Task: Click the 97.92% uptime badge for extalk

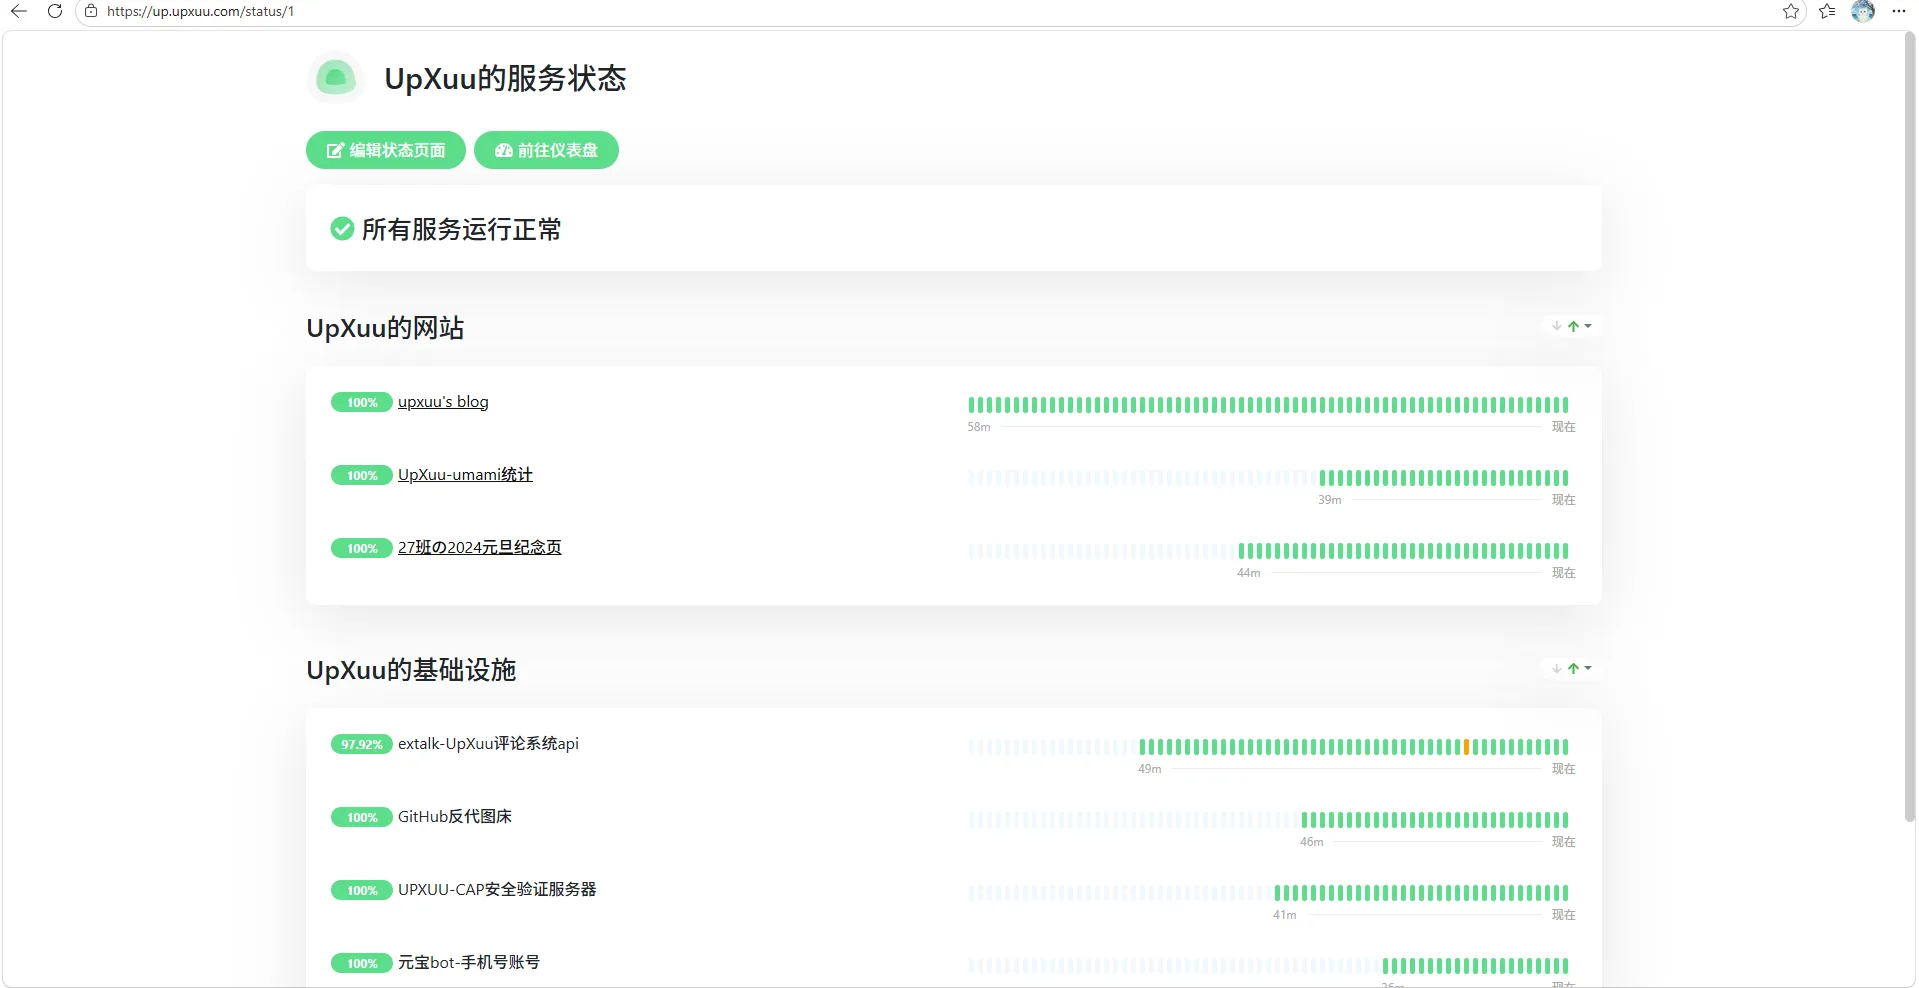Action: [x=362, y=744]
